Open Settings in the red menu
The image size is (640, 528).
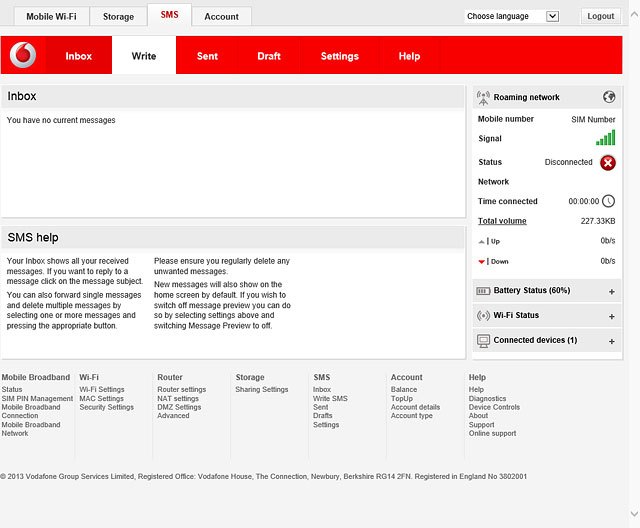point(340,56)
